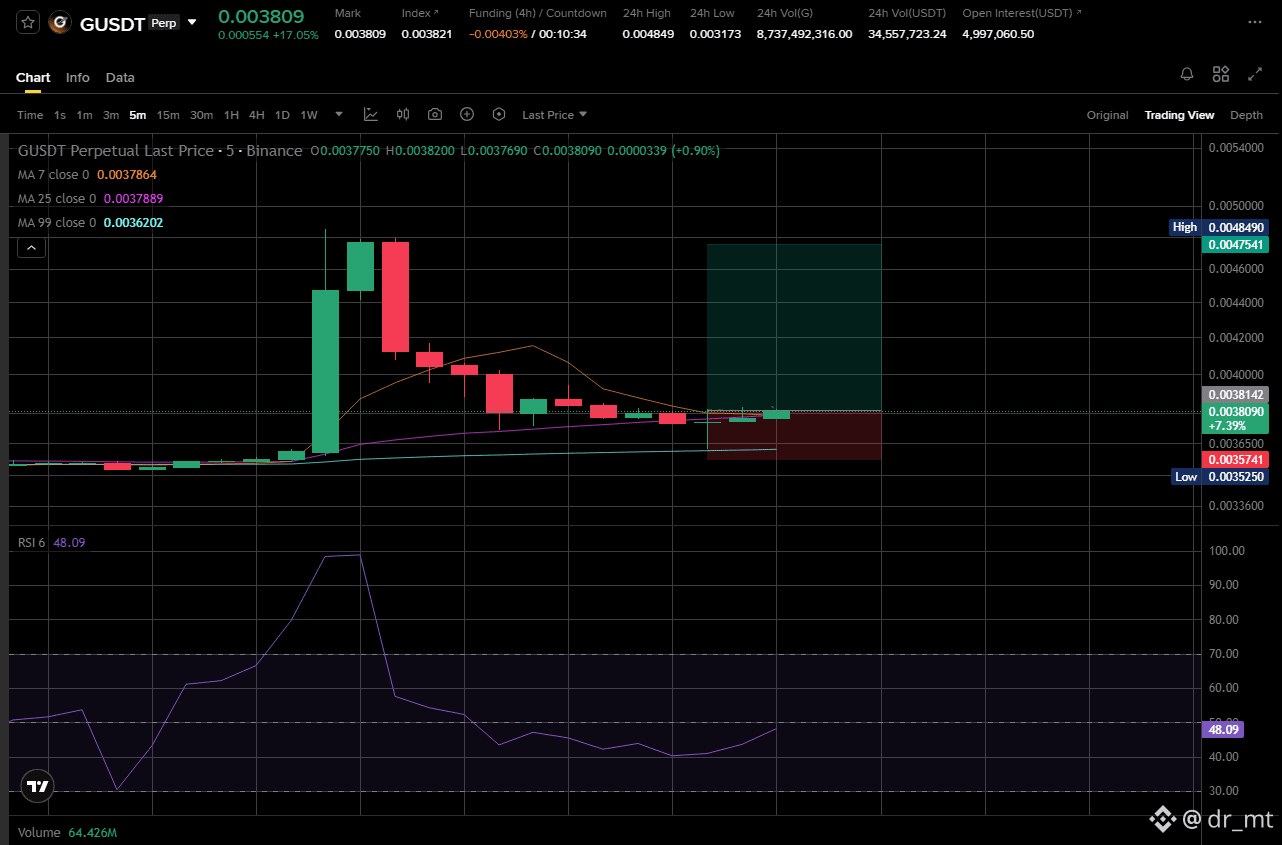1282x845 pixels.
Task: Select the 3m interval
Action: [x=111, y=115]
